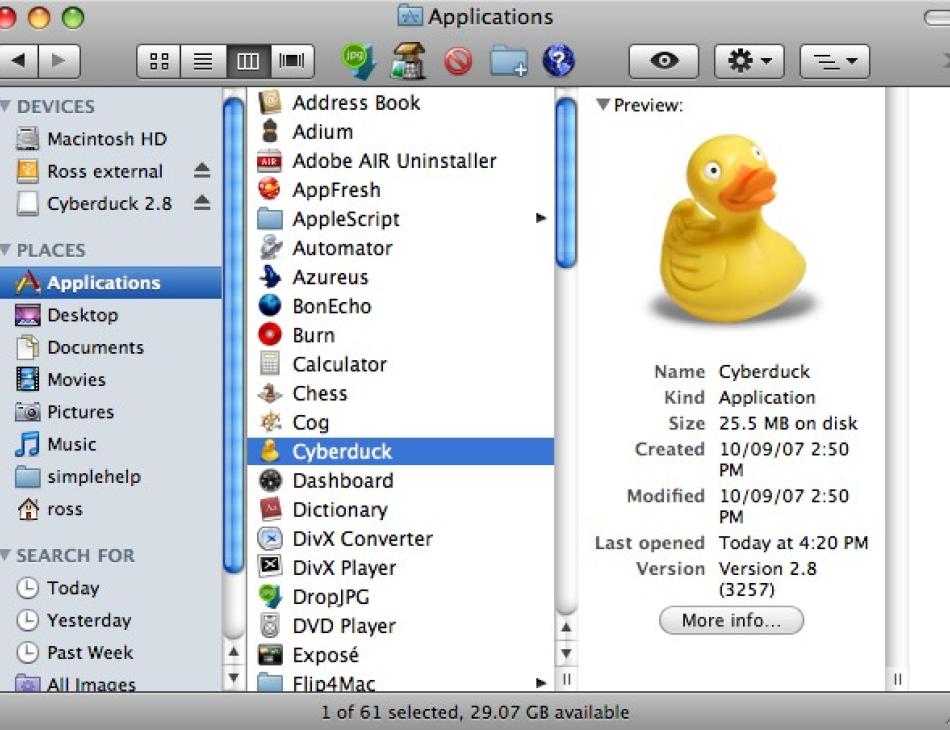Click the new folder toolbar icon
The width and height of the screenshot is (950, 730).
[508, 61]
